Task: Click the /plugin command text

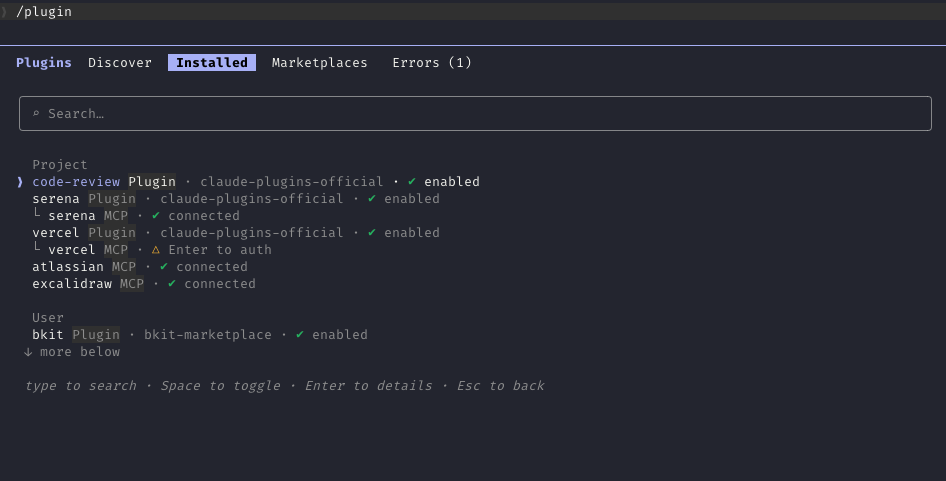Action: pos(43,11)
